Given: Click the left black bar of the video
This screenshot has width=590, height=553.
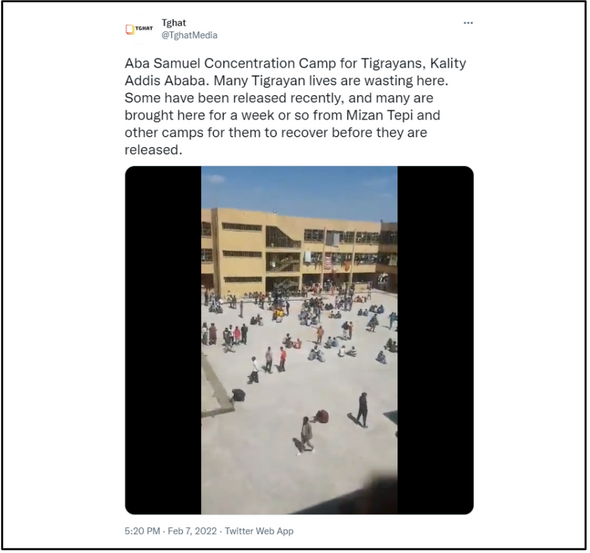Looking at the screenshot, I should pos(163,340).
